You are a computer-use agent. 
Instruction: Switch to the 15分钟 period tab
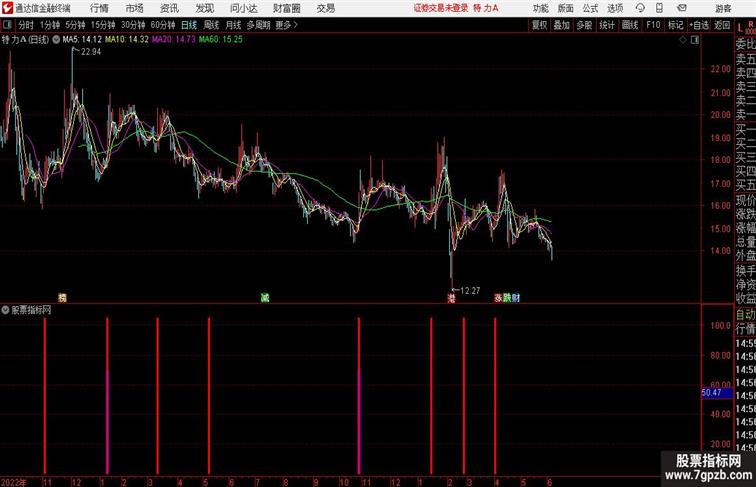(x=103, y=25)
